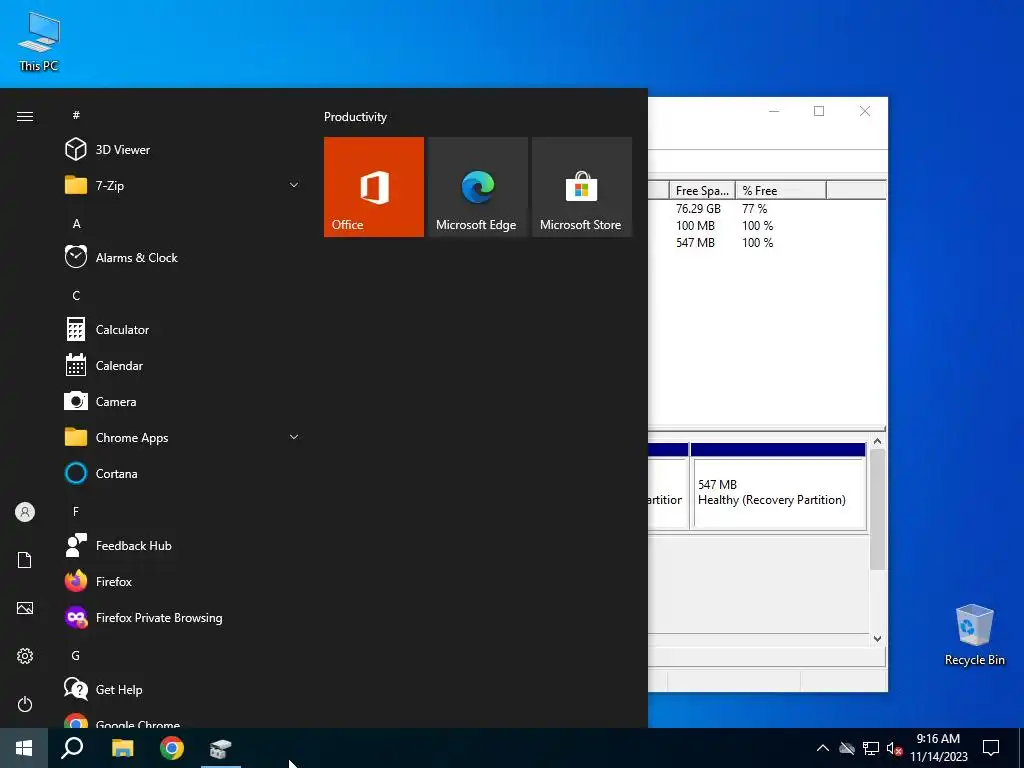Open the Calculator app

click(183, 330)
